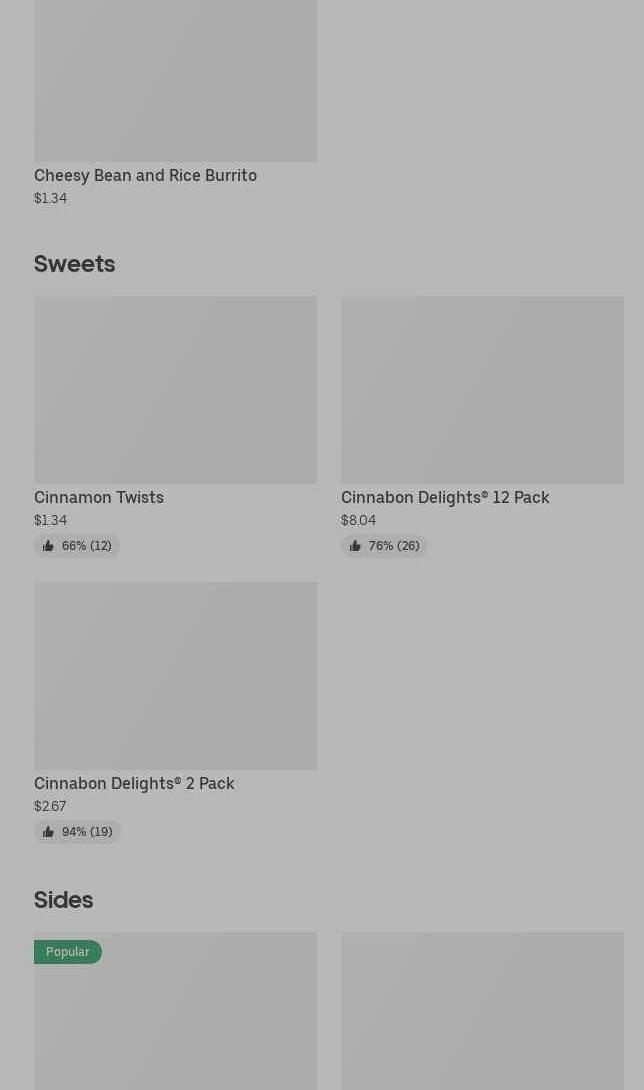Click the $8.04 price of Cinnabon 12 Pack
This screenshot has width=644, height=1090.
coord(358,521)
